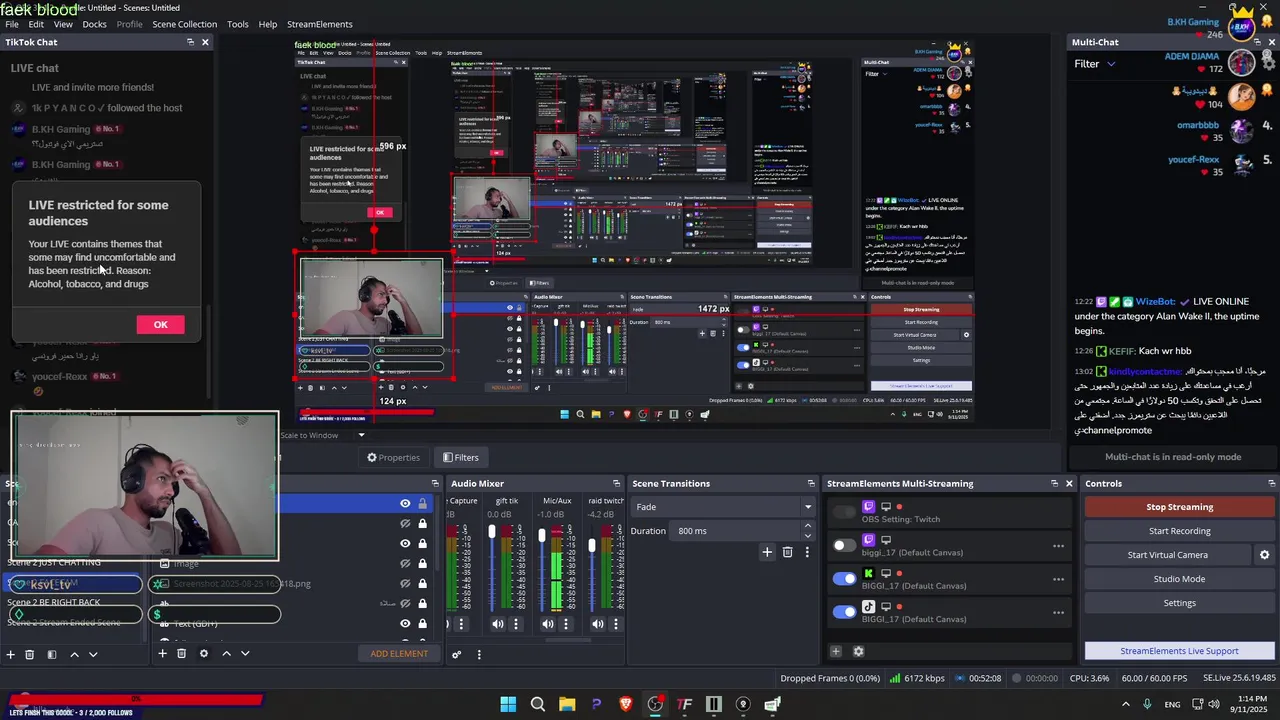Open the Tools menu
This screenshot has width=1280, height=720.
238,24
